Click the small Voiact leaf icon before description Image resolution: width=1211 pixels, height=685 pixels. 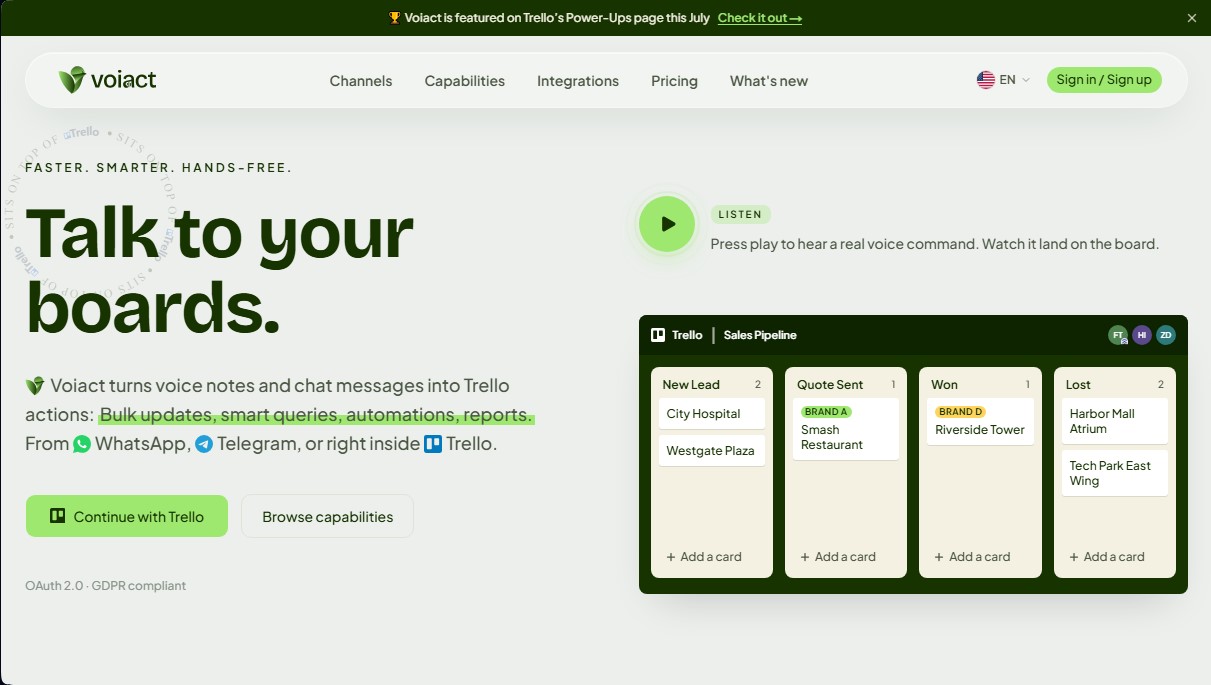point(35,386)
